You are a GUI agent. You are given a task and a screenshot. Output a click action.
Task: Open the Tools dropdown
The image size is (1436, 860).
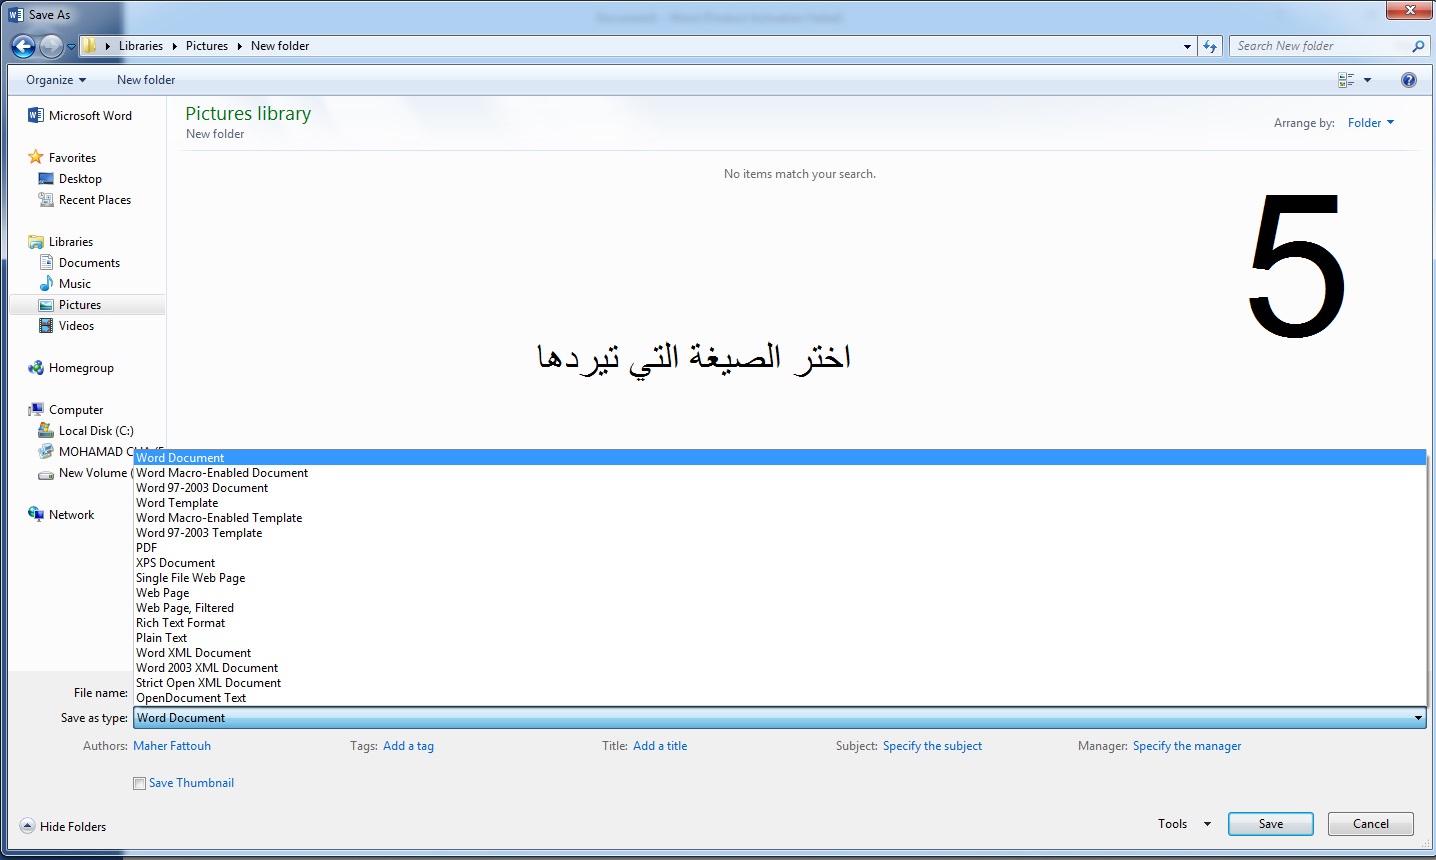tap(1185, 824)
